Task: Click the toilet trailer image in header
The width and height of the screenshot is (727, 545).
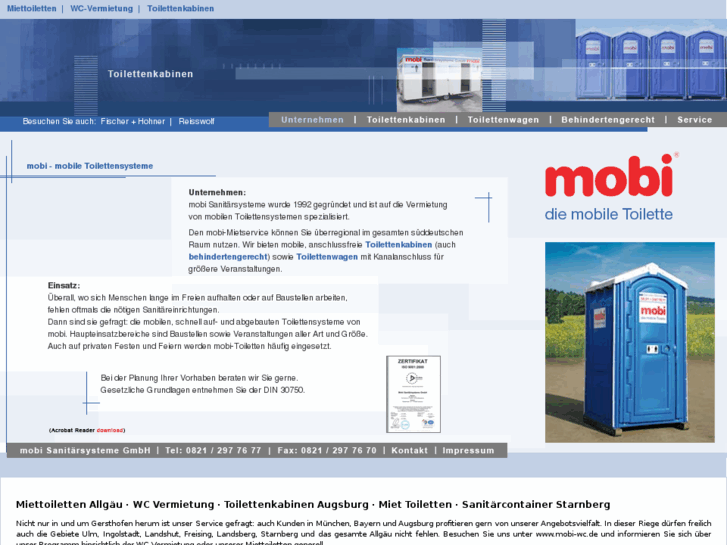Action: 439,81
